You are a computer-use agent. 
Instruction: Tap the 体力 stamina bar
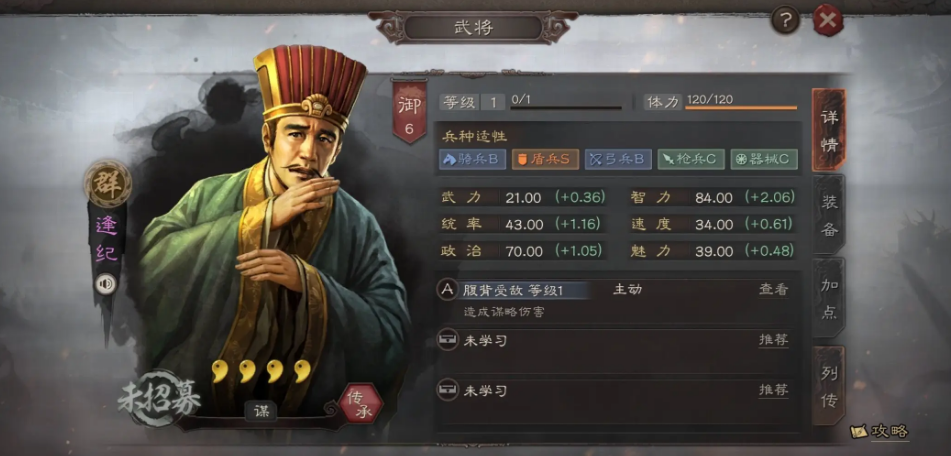click(741, 108)
